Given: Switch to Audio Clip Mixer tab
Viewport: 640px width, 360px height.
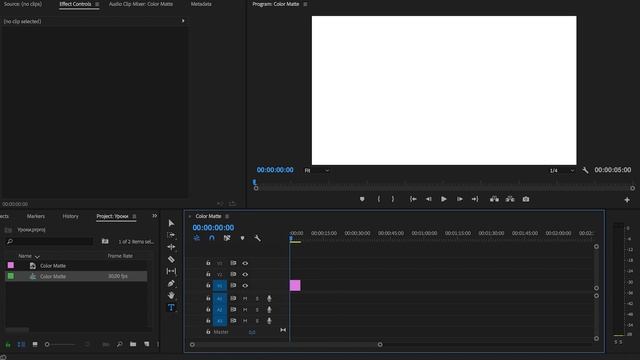Looking at the screenshot, I should 141,4.
